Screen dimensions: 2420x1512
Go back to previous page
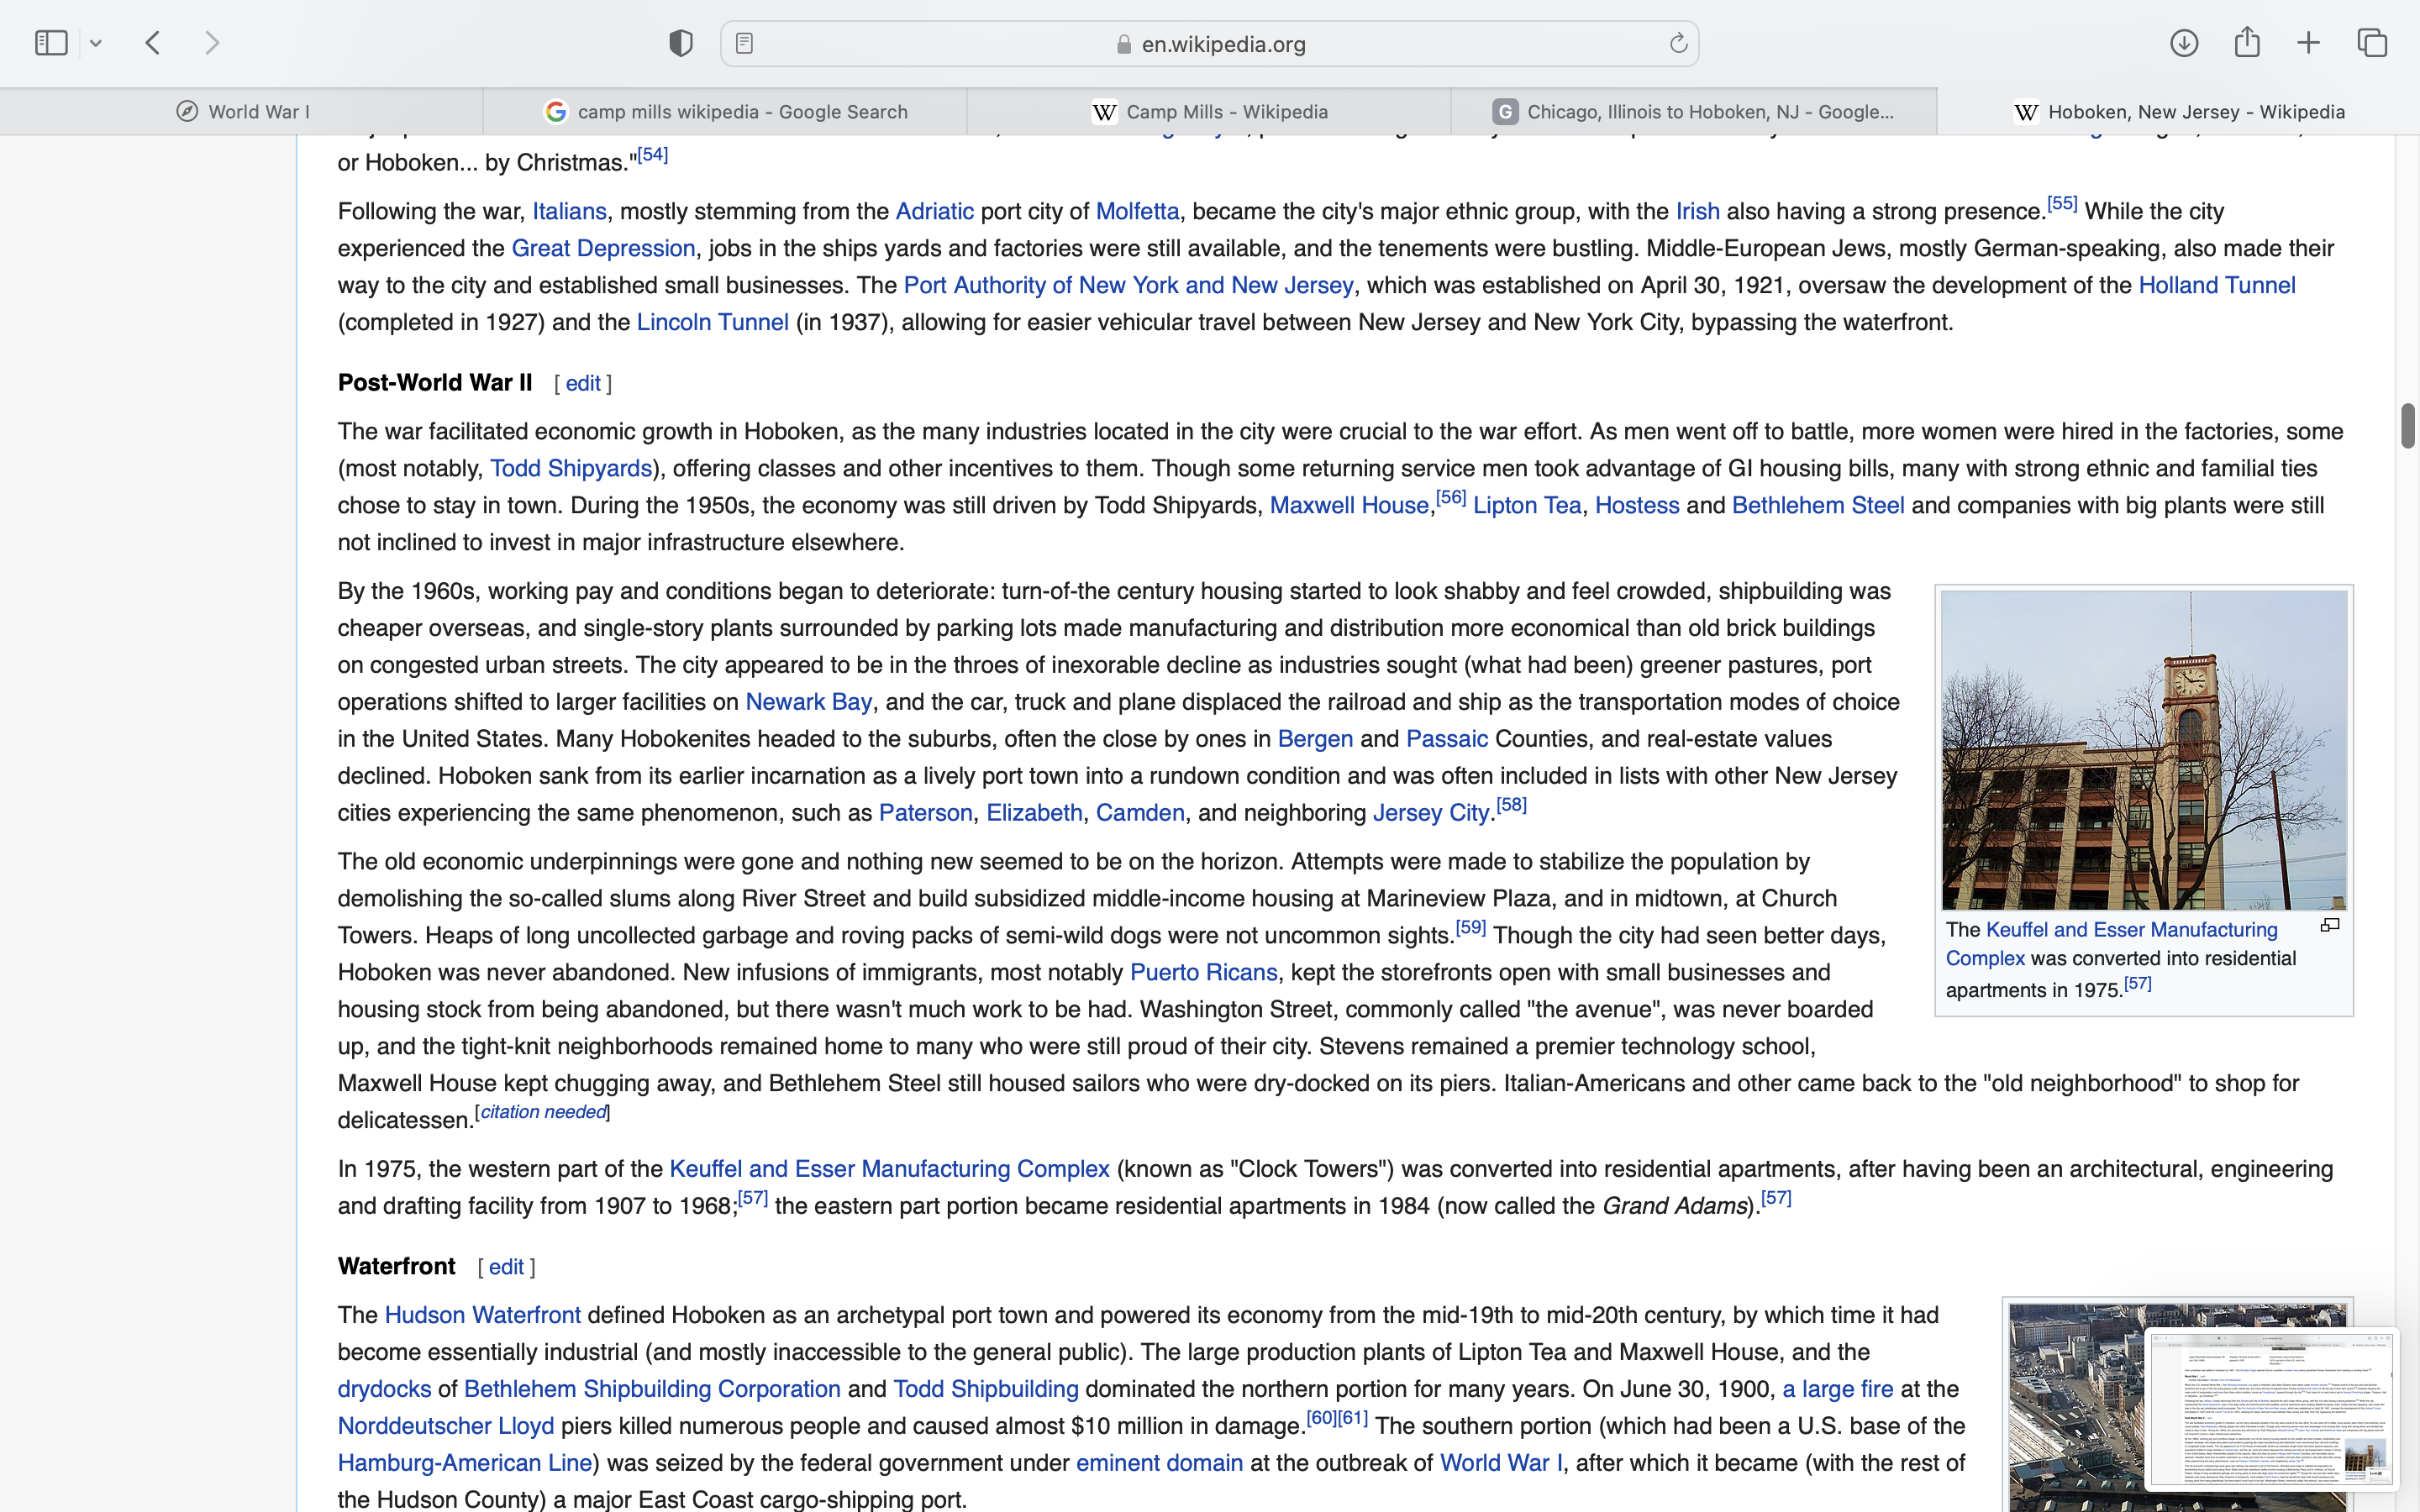click(x=153, y=43)
